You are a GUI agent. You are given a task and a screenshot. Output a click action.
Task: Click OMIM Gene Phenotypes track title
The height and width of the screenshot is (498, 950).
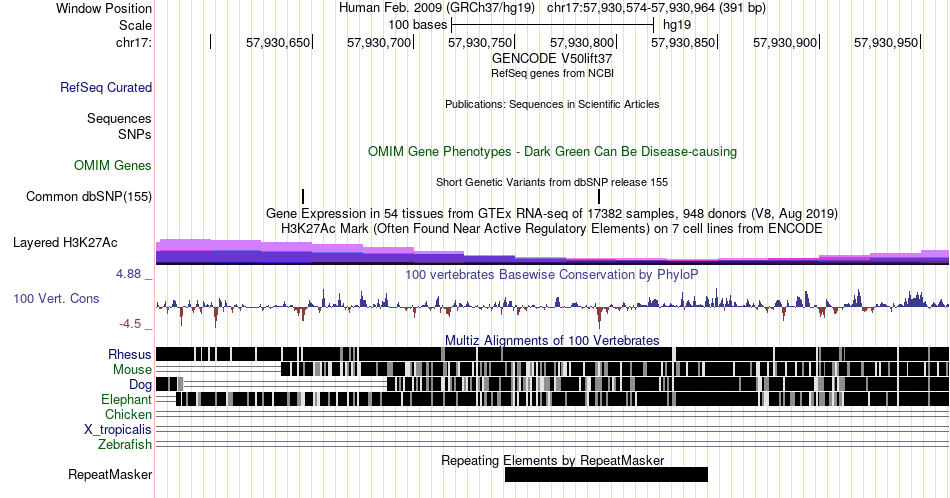552,151
